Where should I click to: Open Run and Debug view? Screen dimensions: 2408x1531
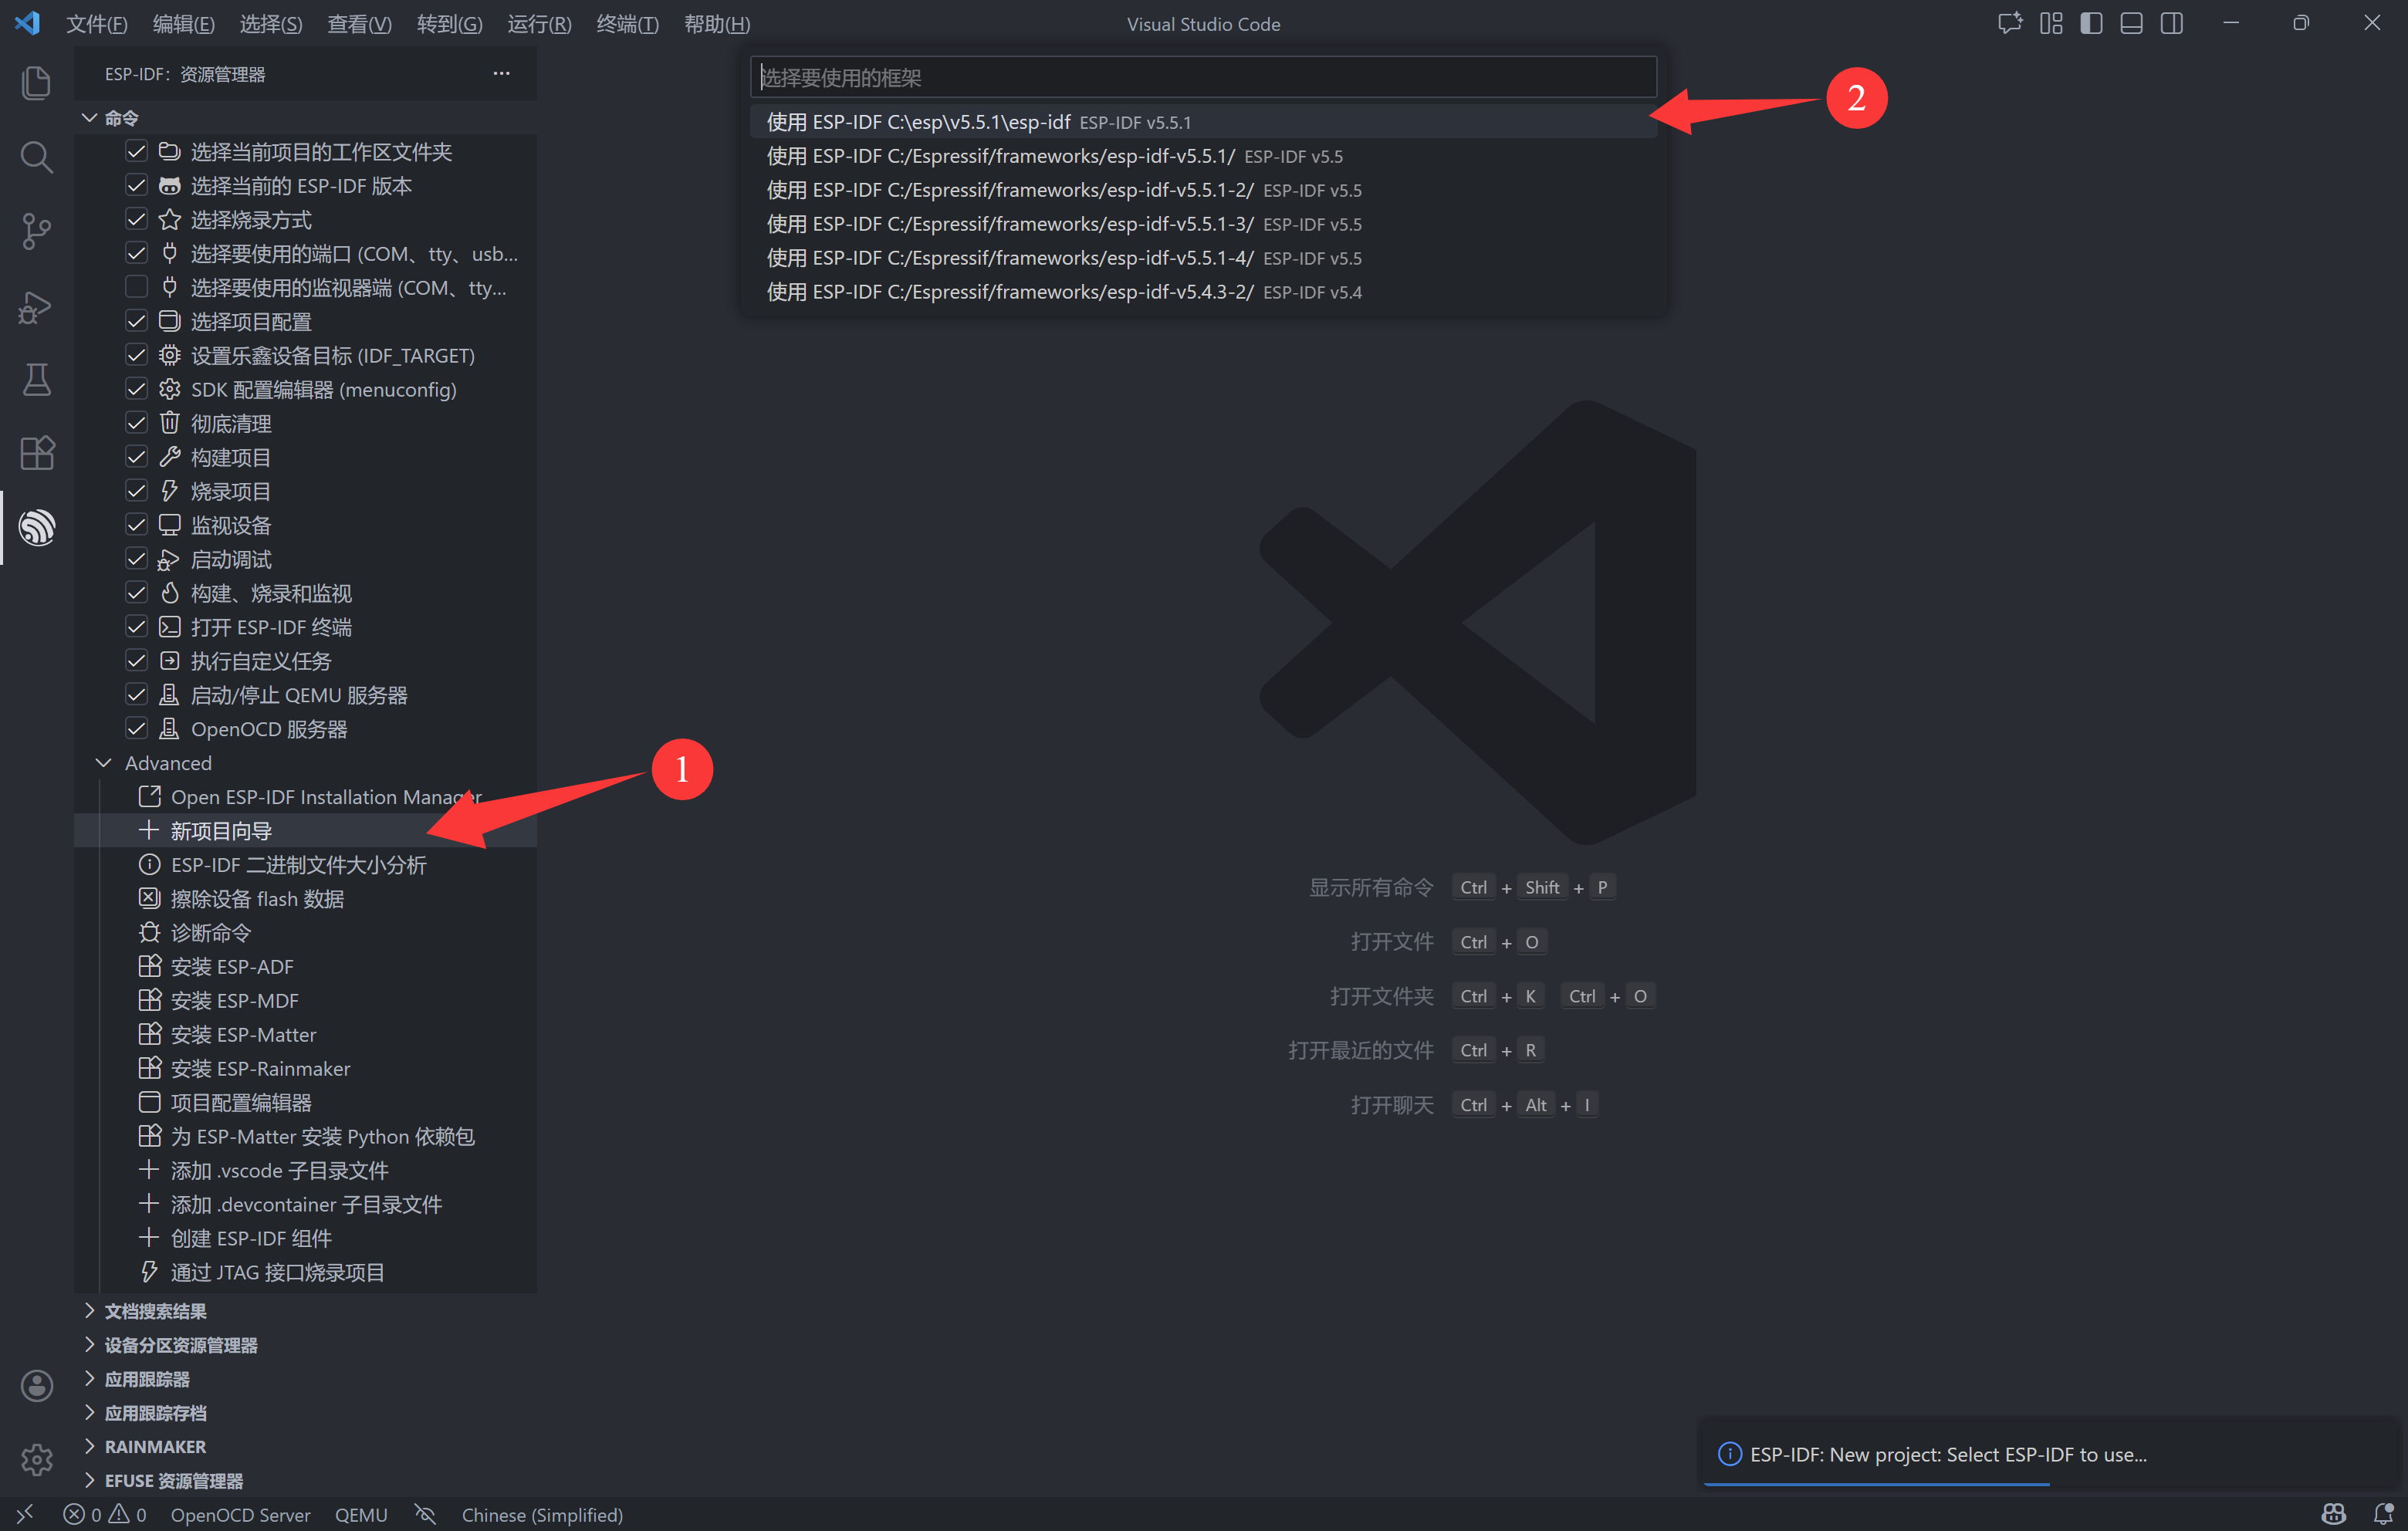coord(36,306)
